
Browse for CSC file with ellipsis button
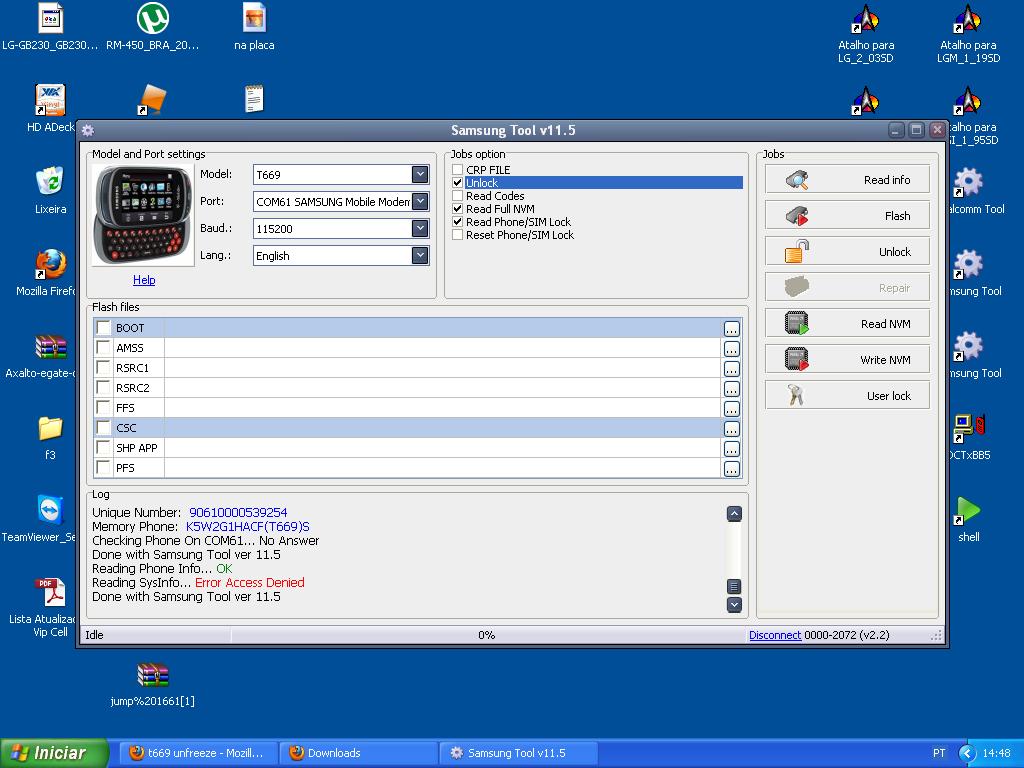coord(731,429)
